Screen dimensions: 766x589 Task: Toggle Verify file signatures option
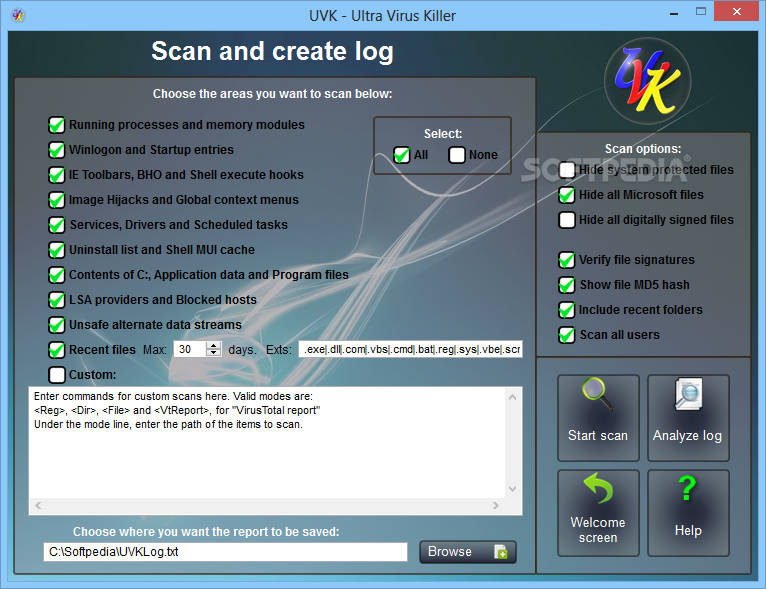click(x=567, y=260)
